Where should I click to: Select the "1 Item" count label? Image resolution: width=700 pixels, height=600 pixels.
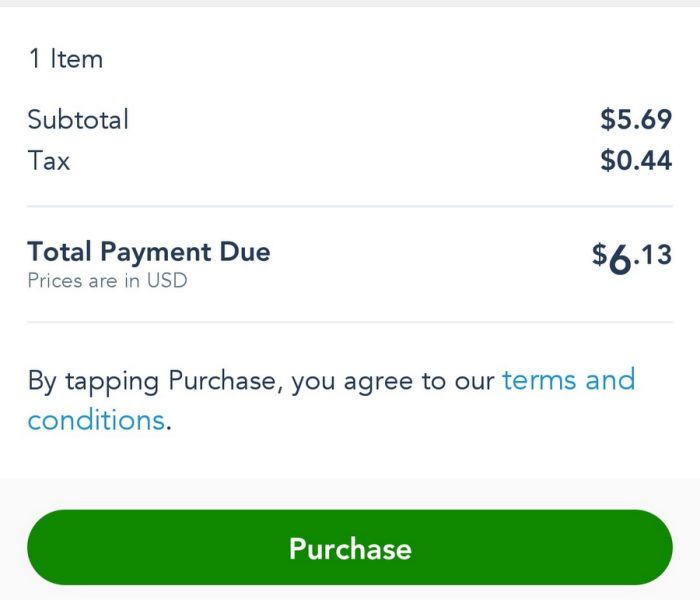[65, 59]
